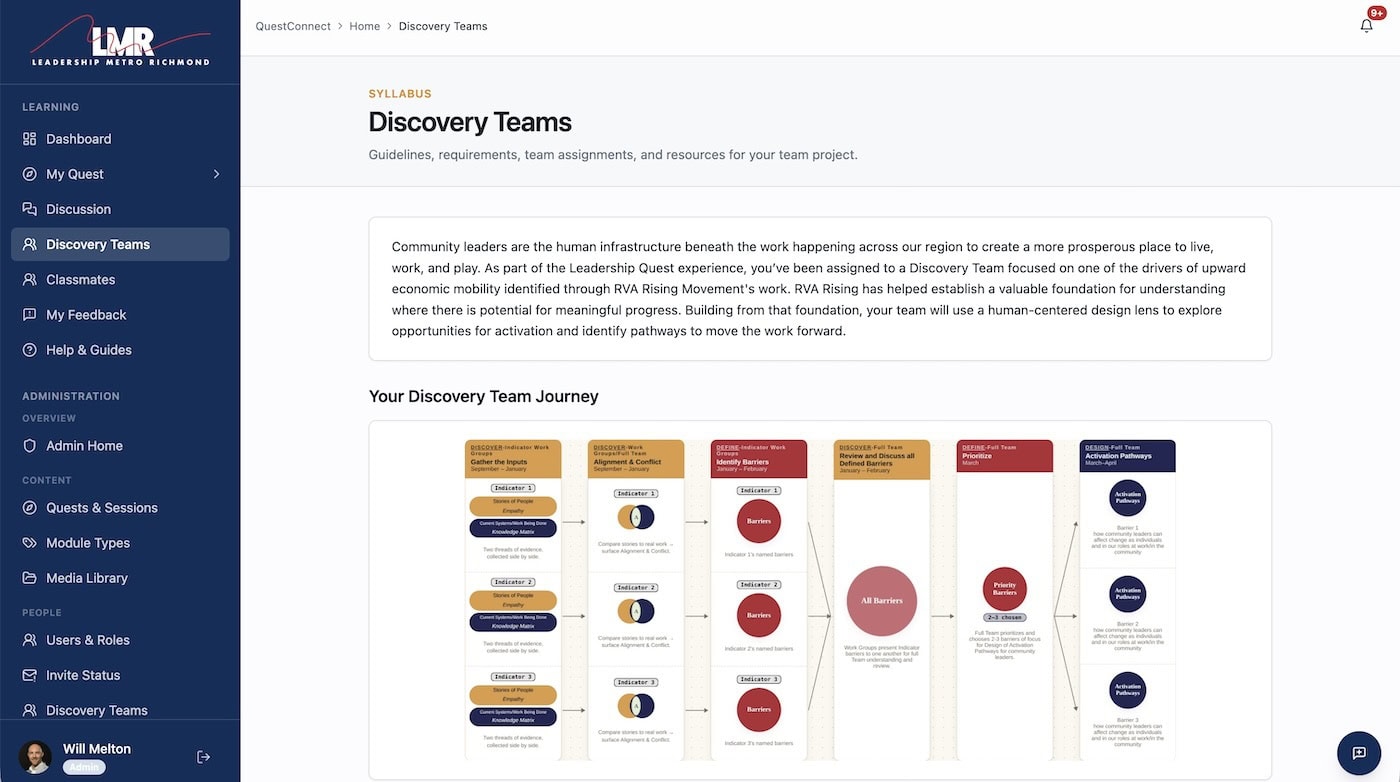Click the Discovery Teams breadcrumb text
Viewport: 1400px width, 782px height.
pos(443,26)
